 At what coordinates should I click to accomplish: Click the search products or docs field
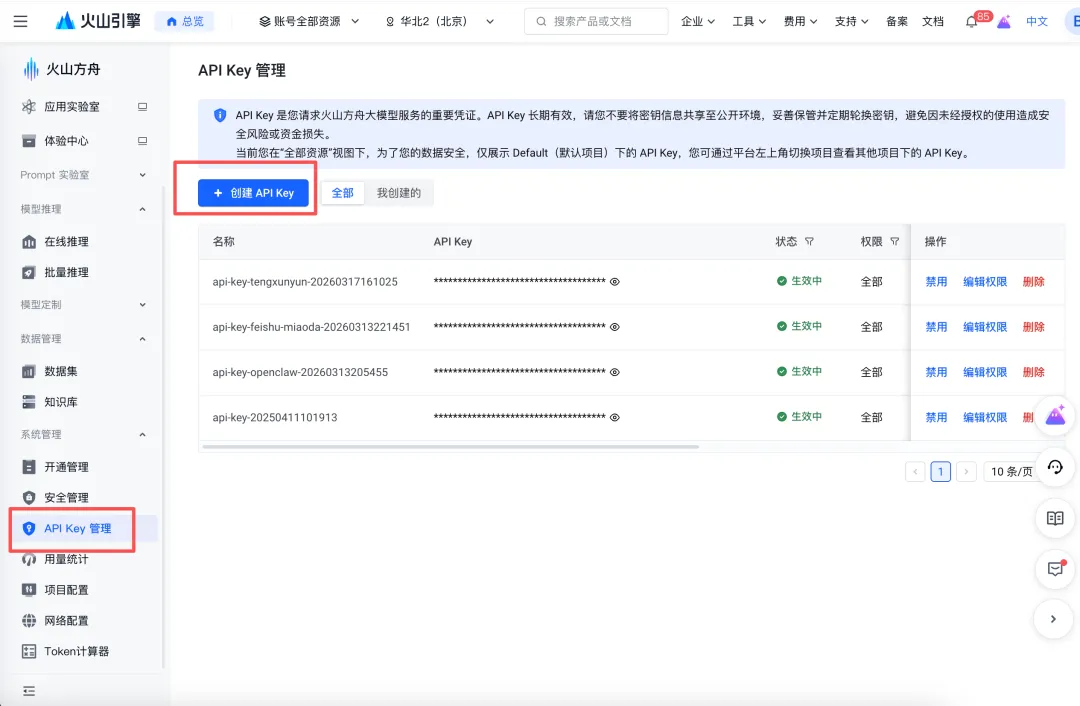[596, 21]
